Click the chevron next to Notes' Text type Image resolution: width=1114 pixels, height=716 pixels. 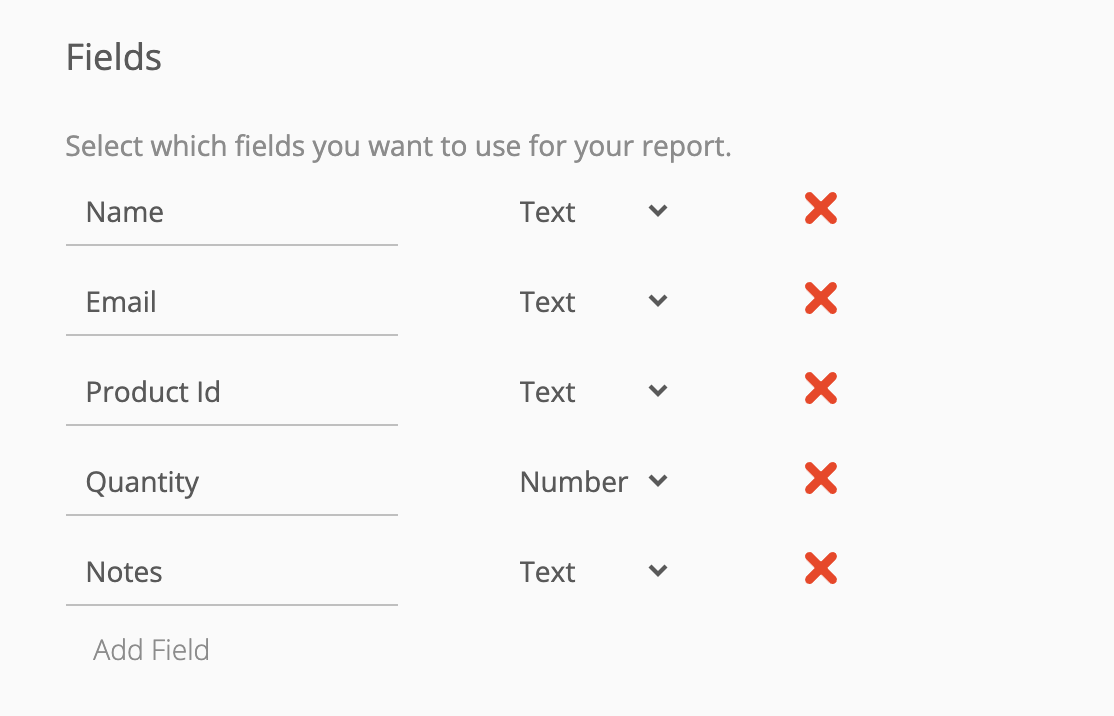click(x=657, y=571)
